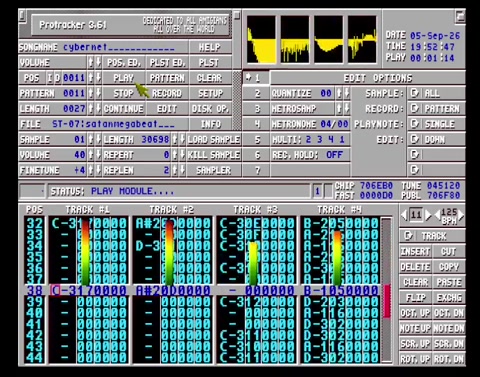
Task: Toggle EDIT direction set to DOWN
Action: [436, 139]
